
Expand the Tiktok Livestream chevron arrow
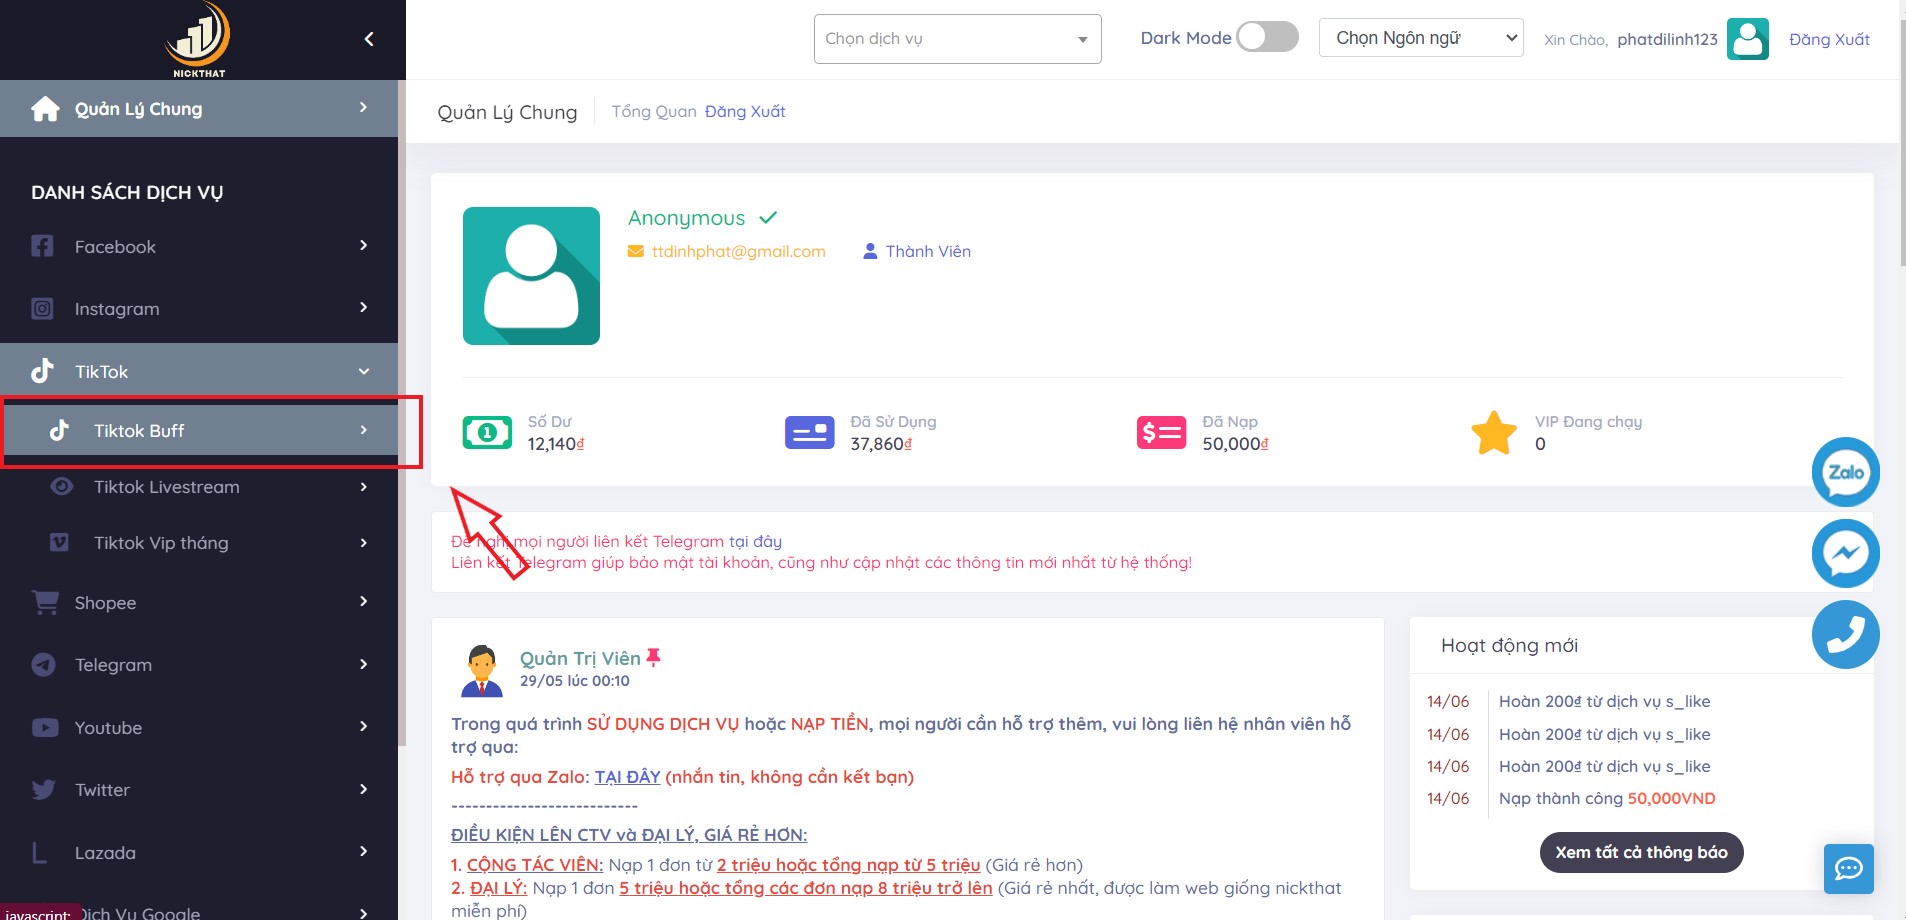point(363,487)
